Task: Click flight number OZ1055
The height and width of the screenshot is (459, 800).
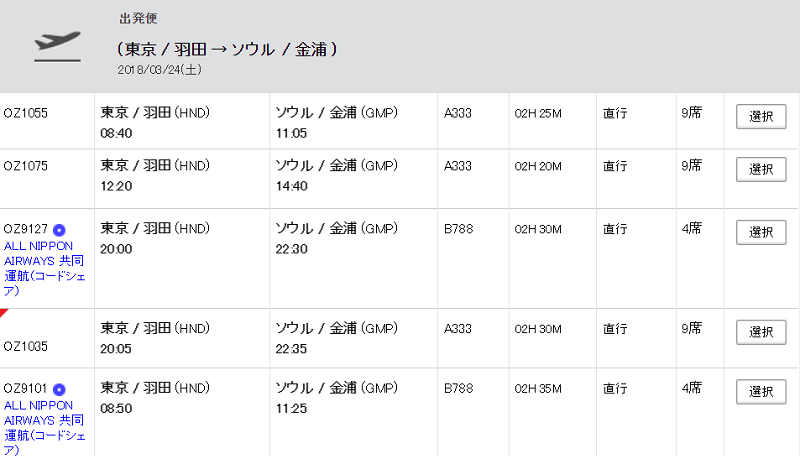Action: (x=26, y=113)
